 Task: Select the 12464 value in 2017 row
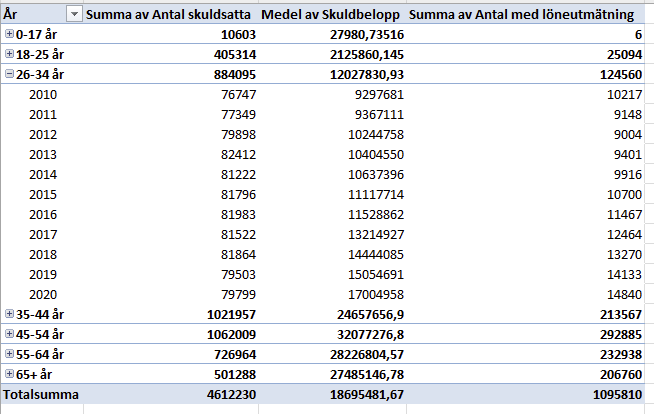pos(624,235)
